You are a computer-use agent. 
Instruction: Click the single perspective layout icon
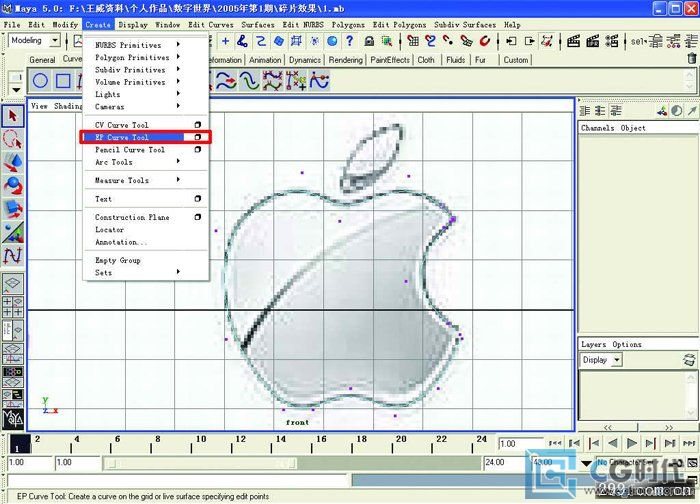12,283
